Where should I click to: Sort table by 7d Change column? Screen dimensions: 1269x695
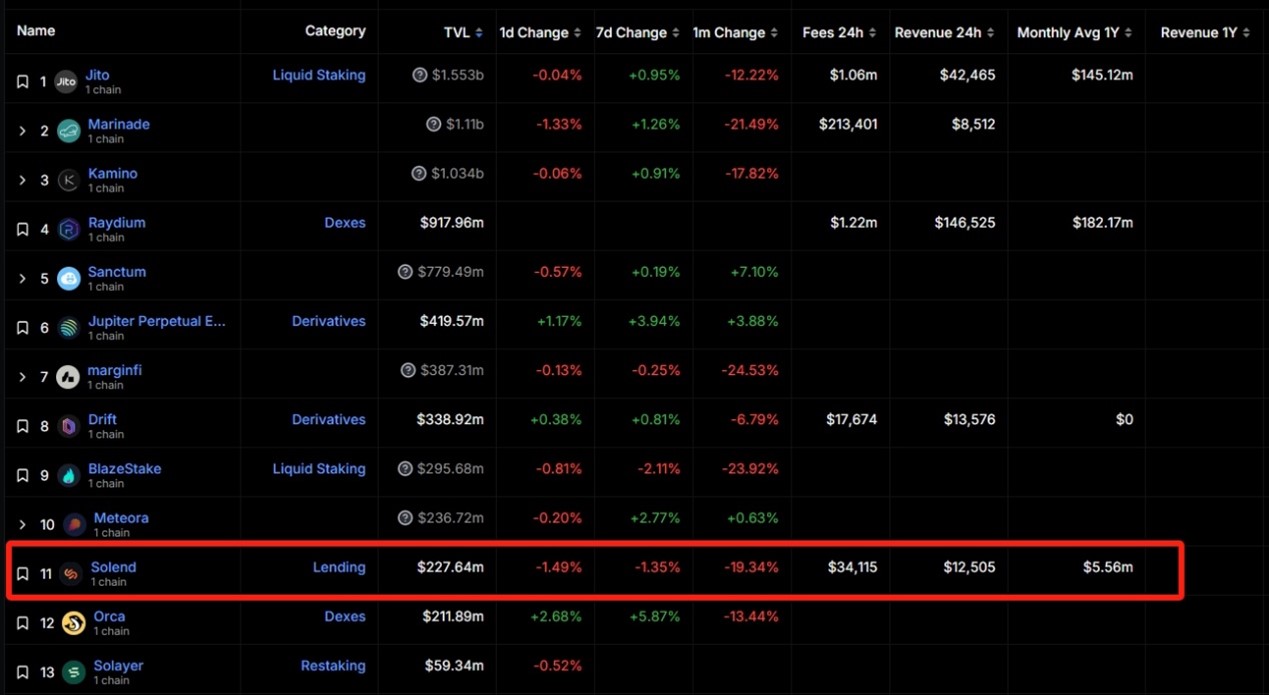tap(638, 33)
